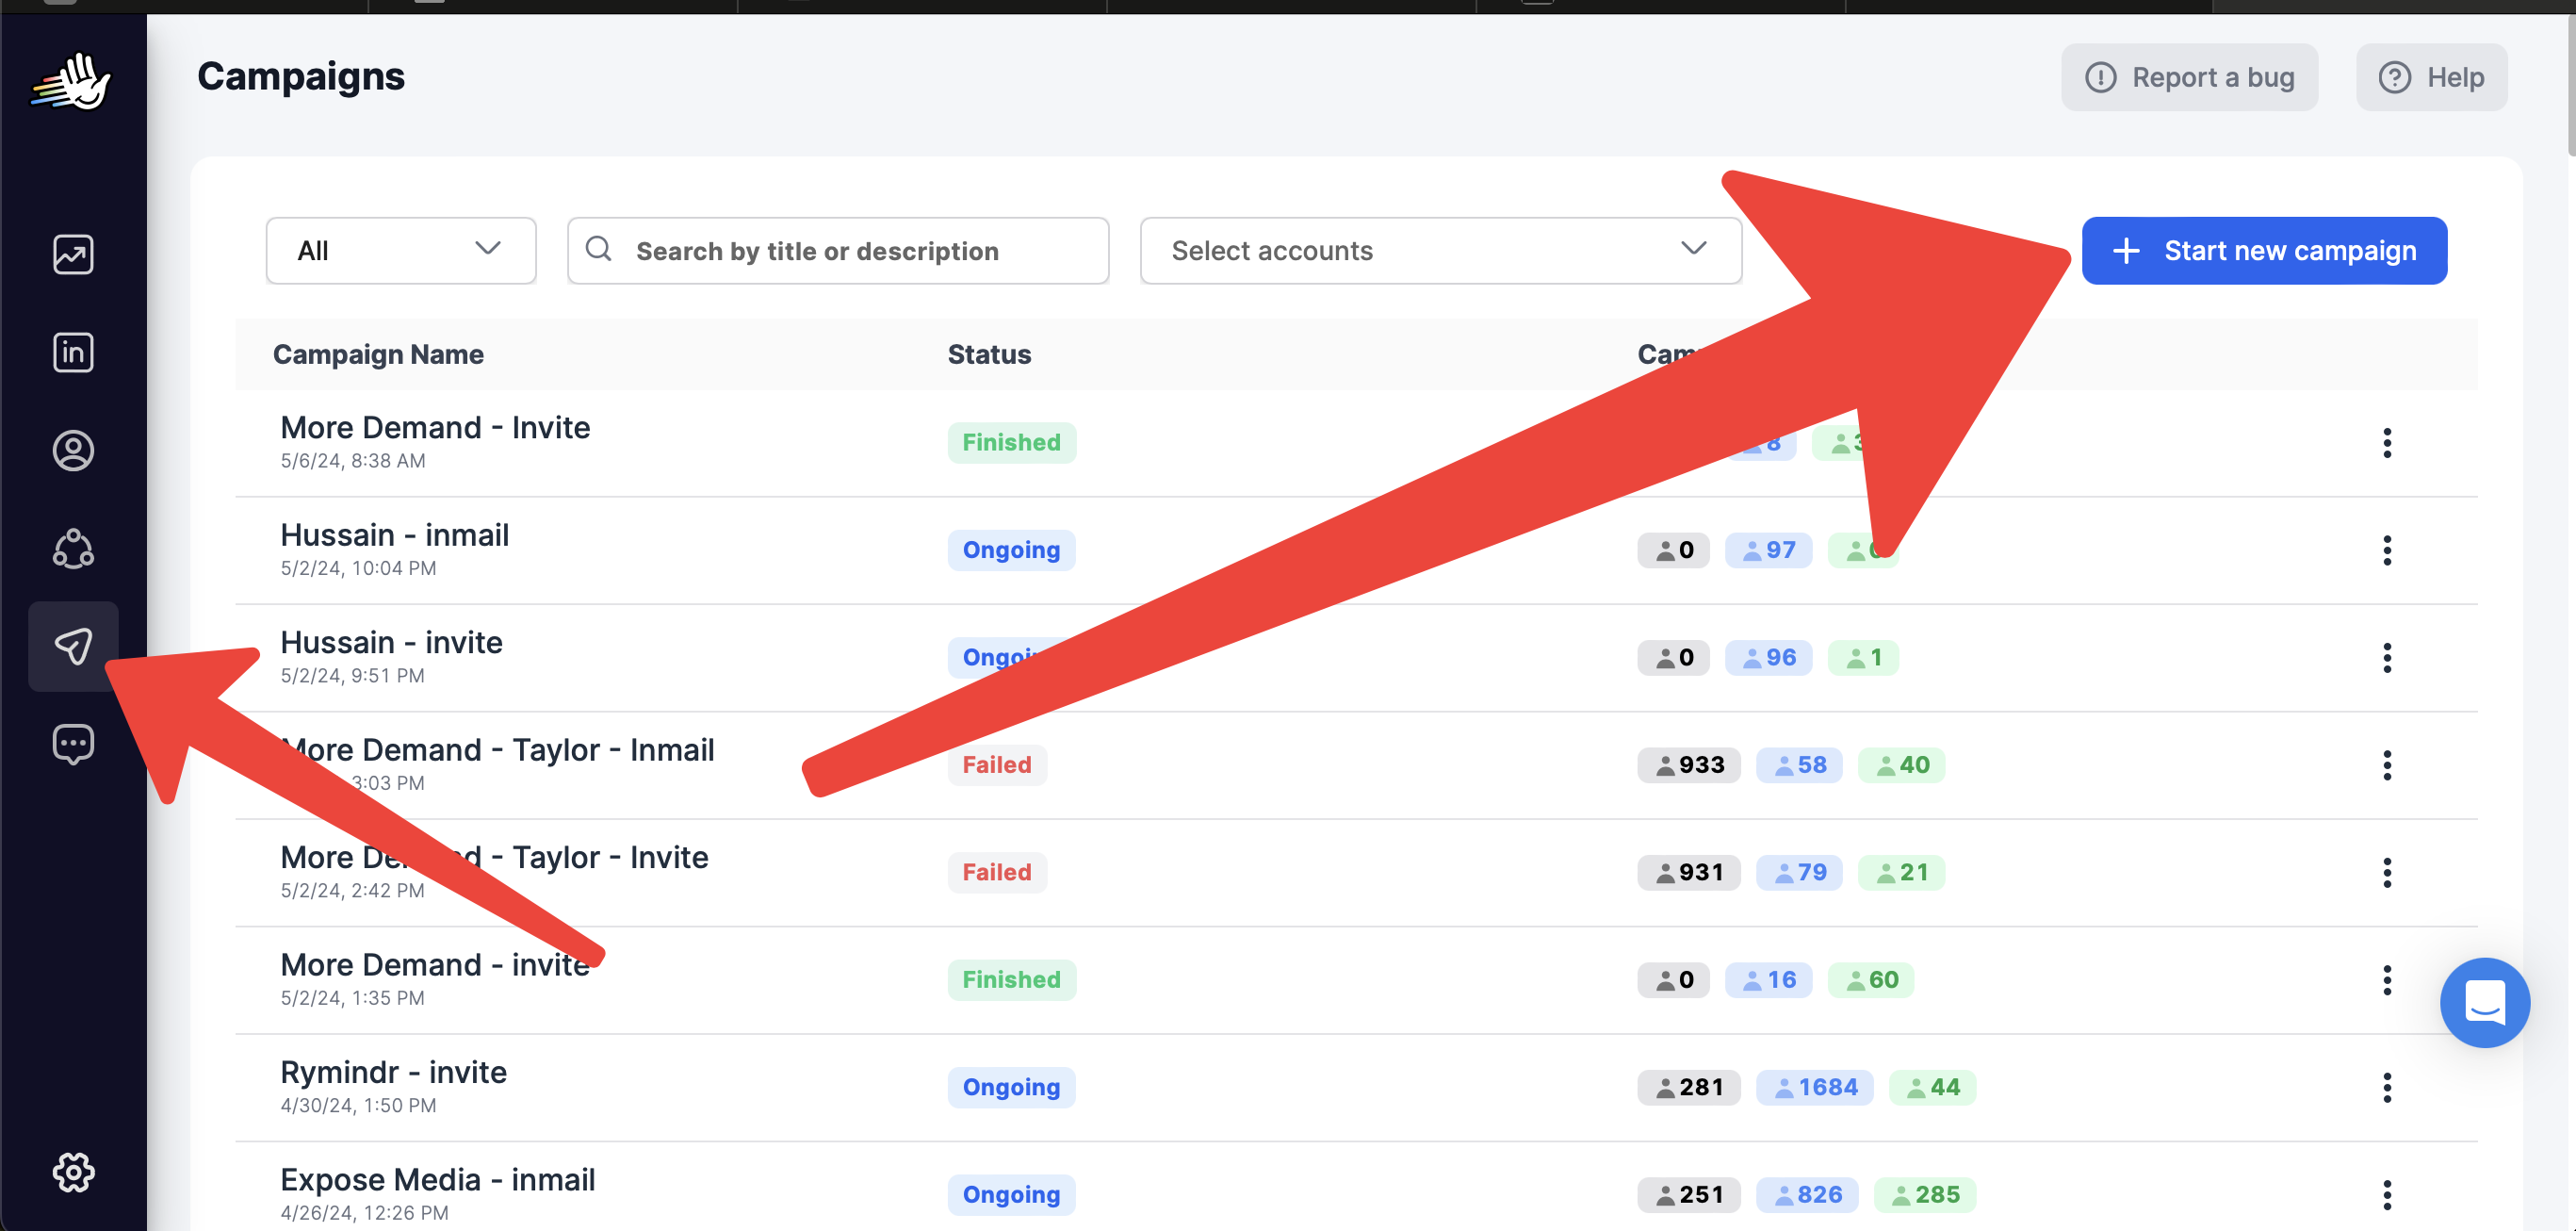Open the user profile sidebar icon
Image resolution: width=2576 pixels, height=1231 pixels.
click(x=73, y=450)
